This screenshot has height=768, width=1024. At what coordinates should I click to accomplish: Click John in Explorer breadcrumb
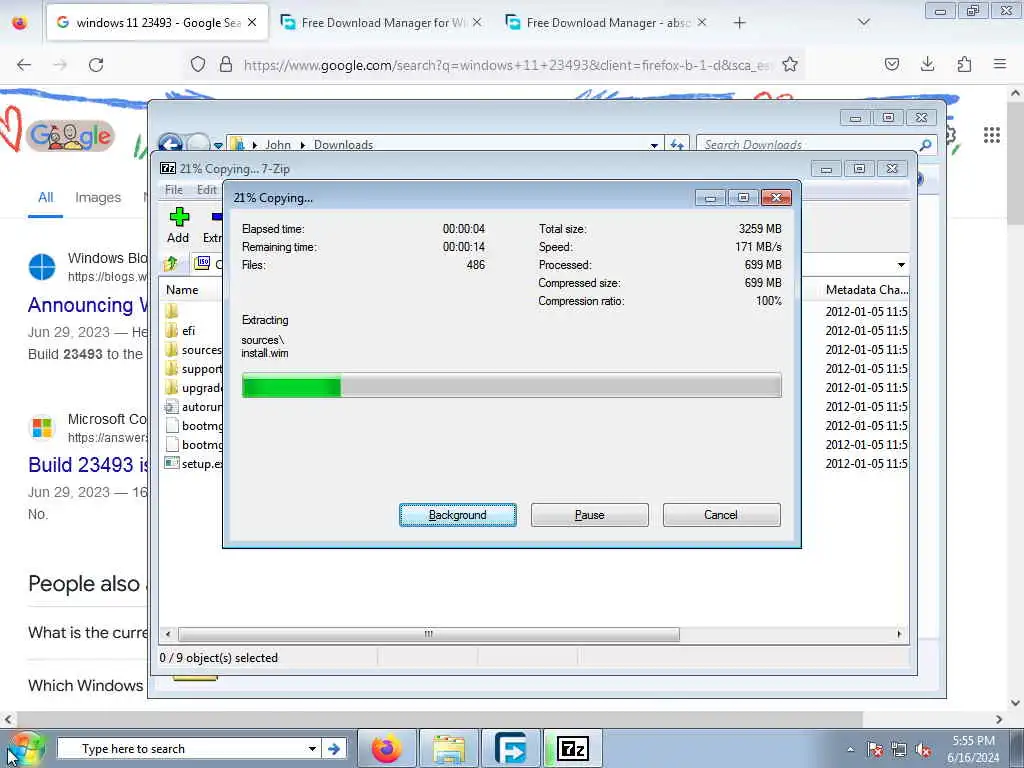click(x=278, y=144)
